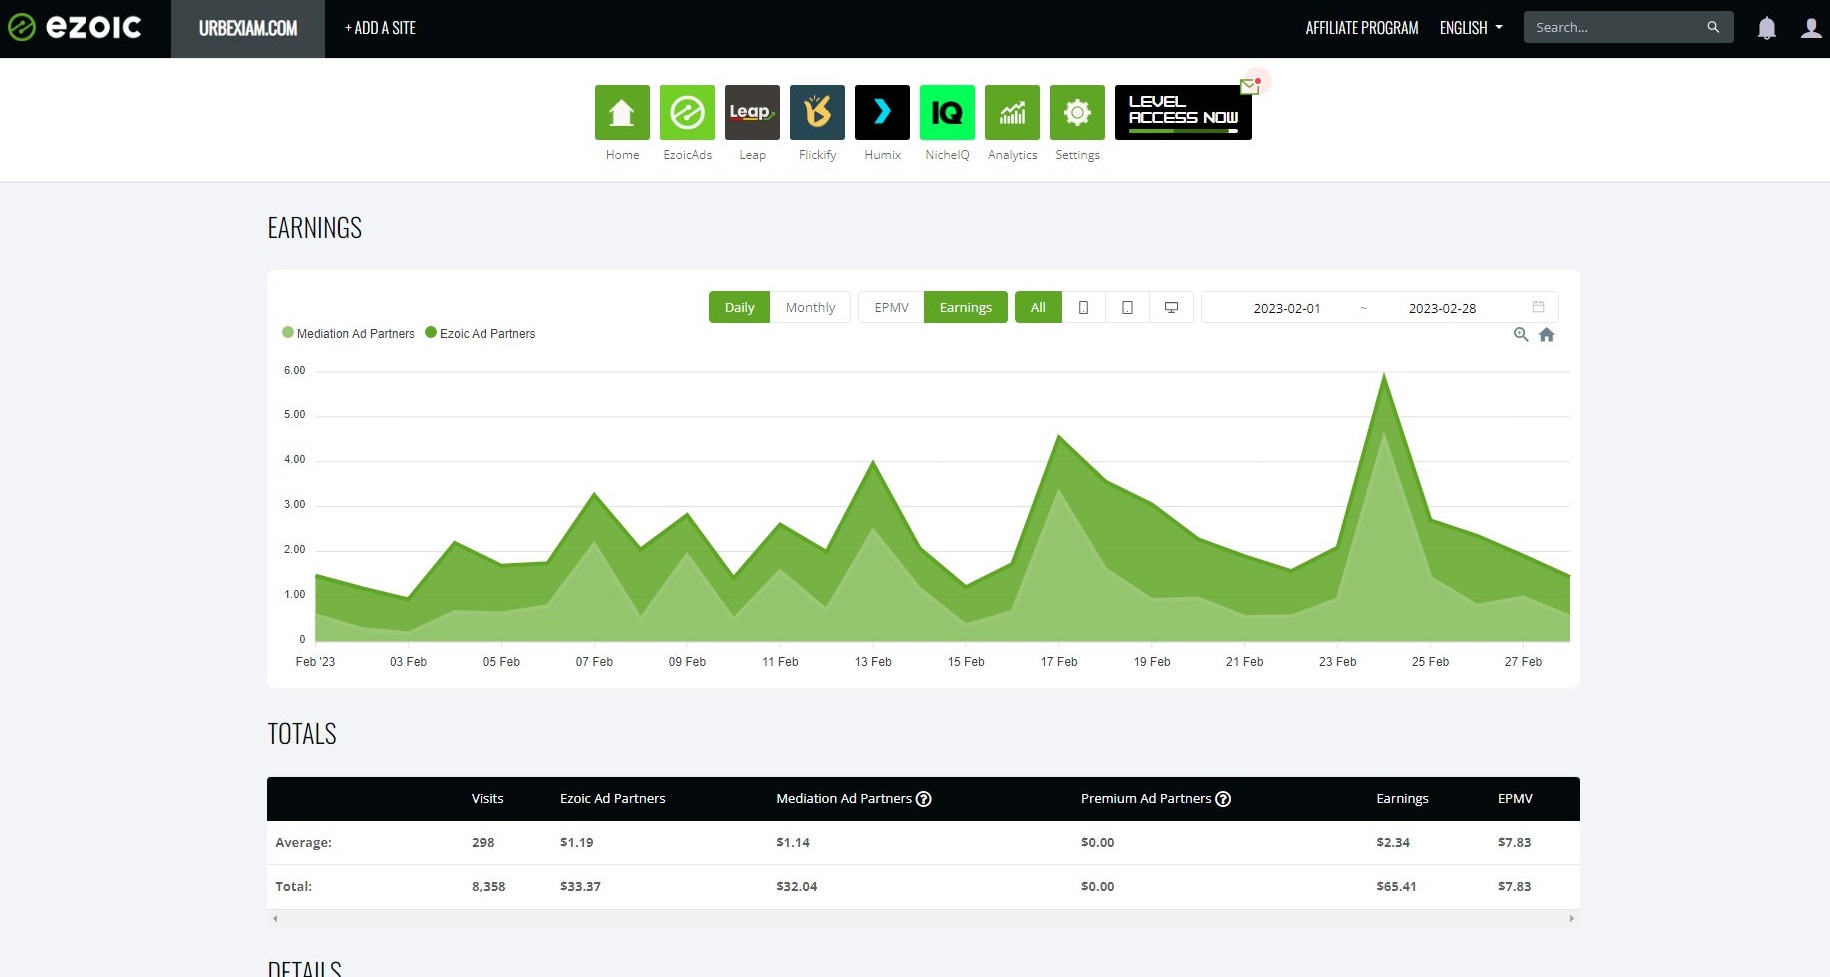This screenshot has width=1830, height=977.
Task: Switch chart to Daily view
Action: click(739, 307)
